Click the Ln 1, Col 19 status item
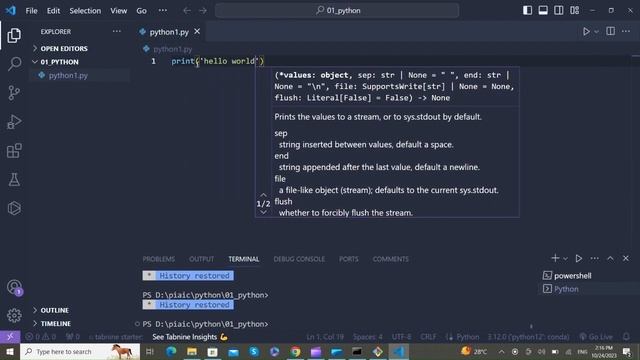This screenshot has height=360, width=640. click(x=325, y=337)
